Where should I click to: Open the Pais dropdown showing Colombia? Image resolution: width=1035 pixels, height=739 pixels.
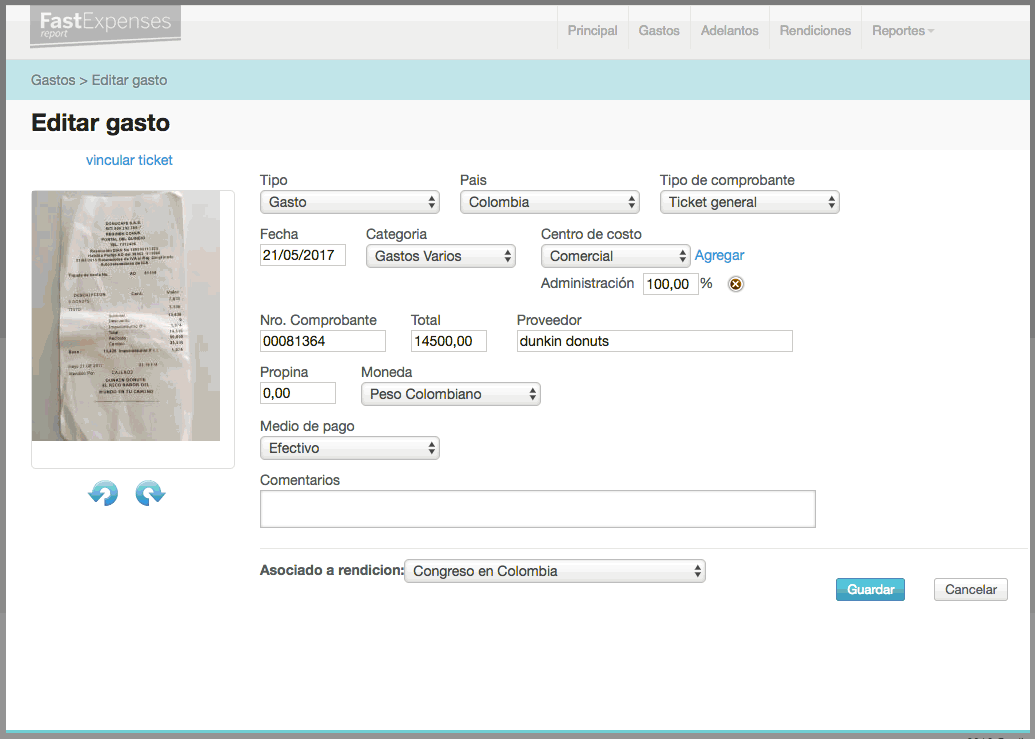tap(550, 202)
